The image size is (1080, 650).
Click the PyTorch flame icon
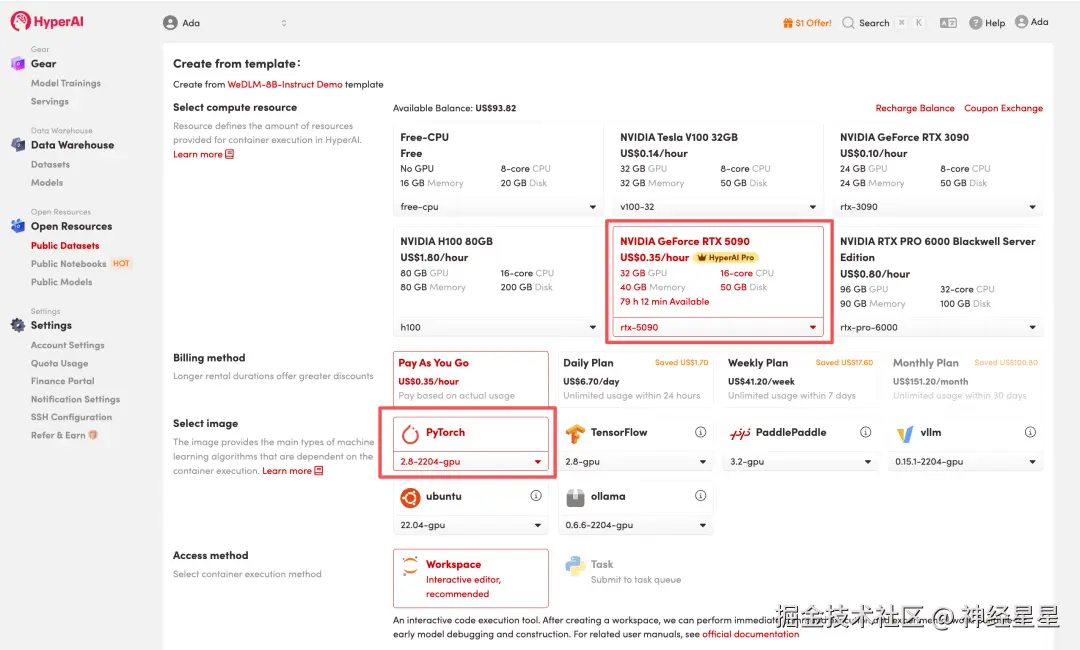point(411,434)
